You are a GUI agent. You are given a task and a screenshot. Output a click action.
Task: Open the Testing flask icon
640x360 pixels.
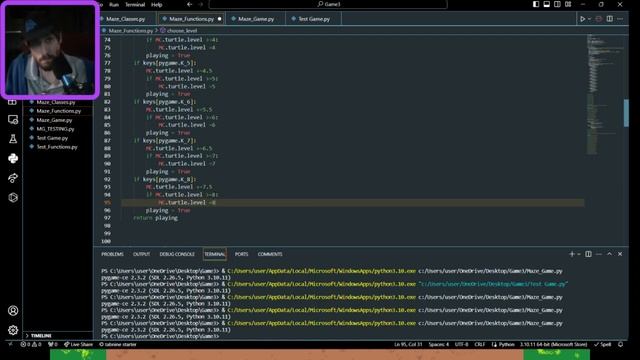click(13, 139)
